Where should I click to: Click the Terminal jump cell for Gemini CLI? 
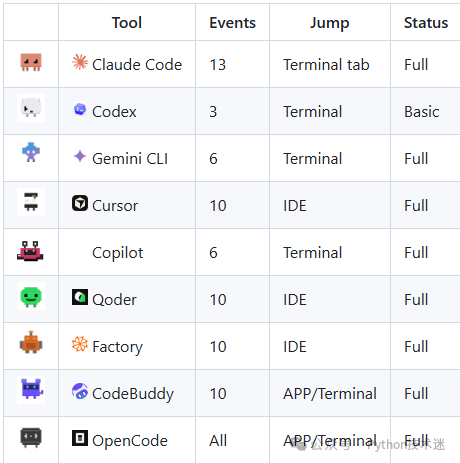[x=313, y=159]
